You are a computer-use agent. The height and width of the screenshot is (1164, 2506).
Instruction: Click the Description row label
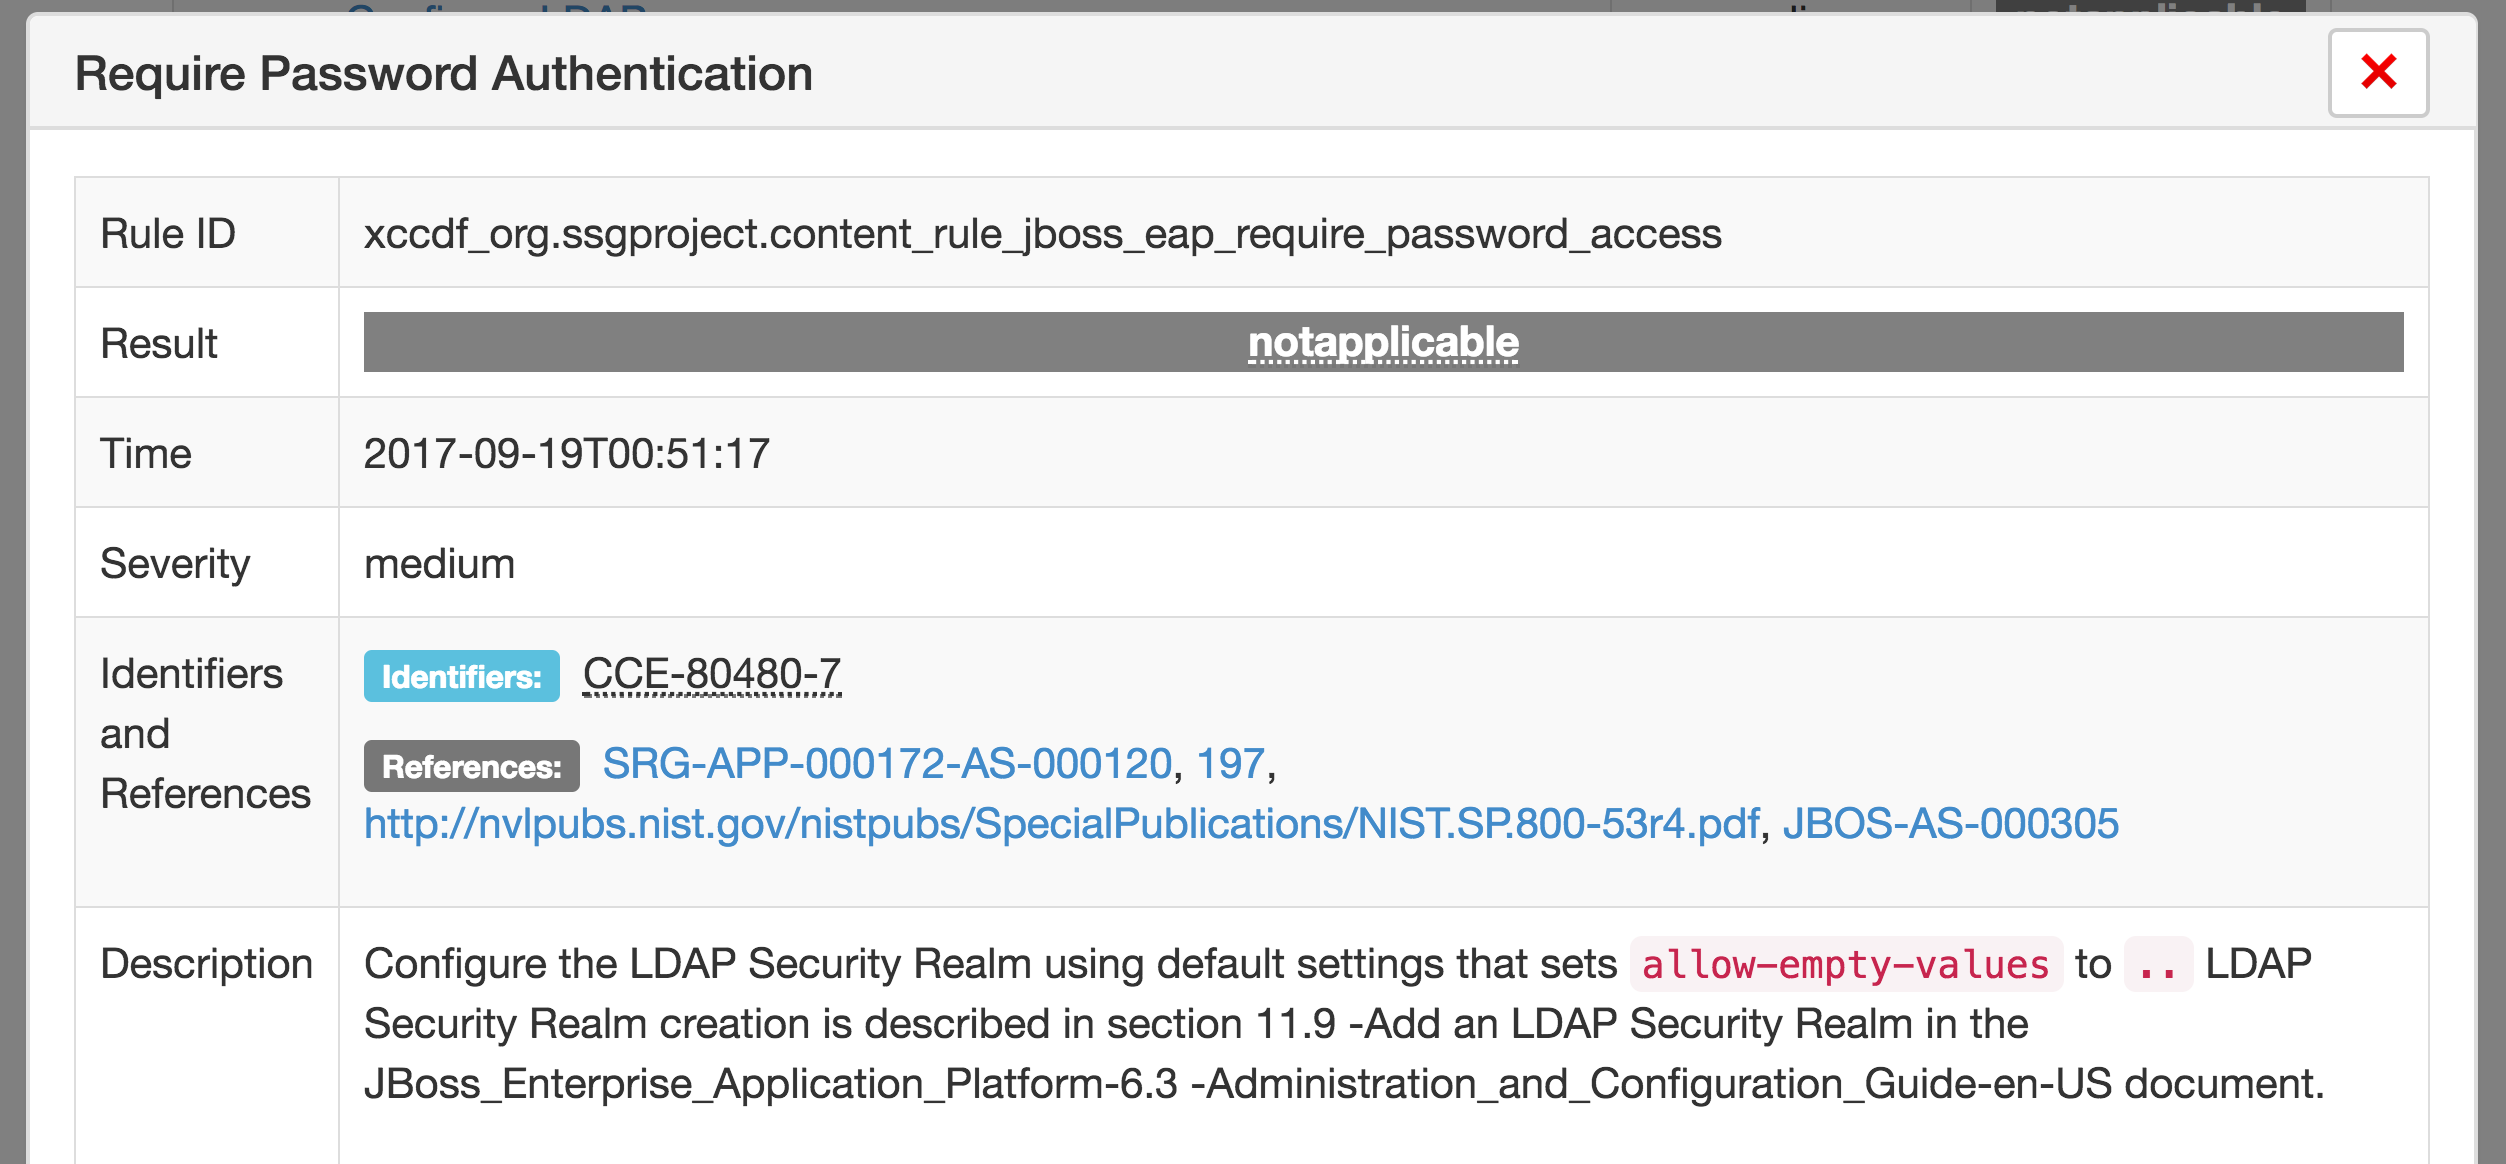[x=206, y=965]
